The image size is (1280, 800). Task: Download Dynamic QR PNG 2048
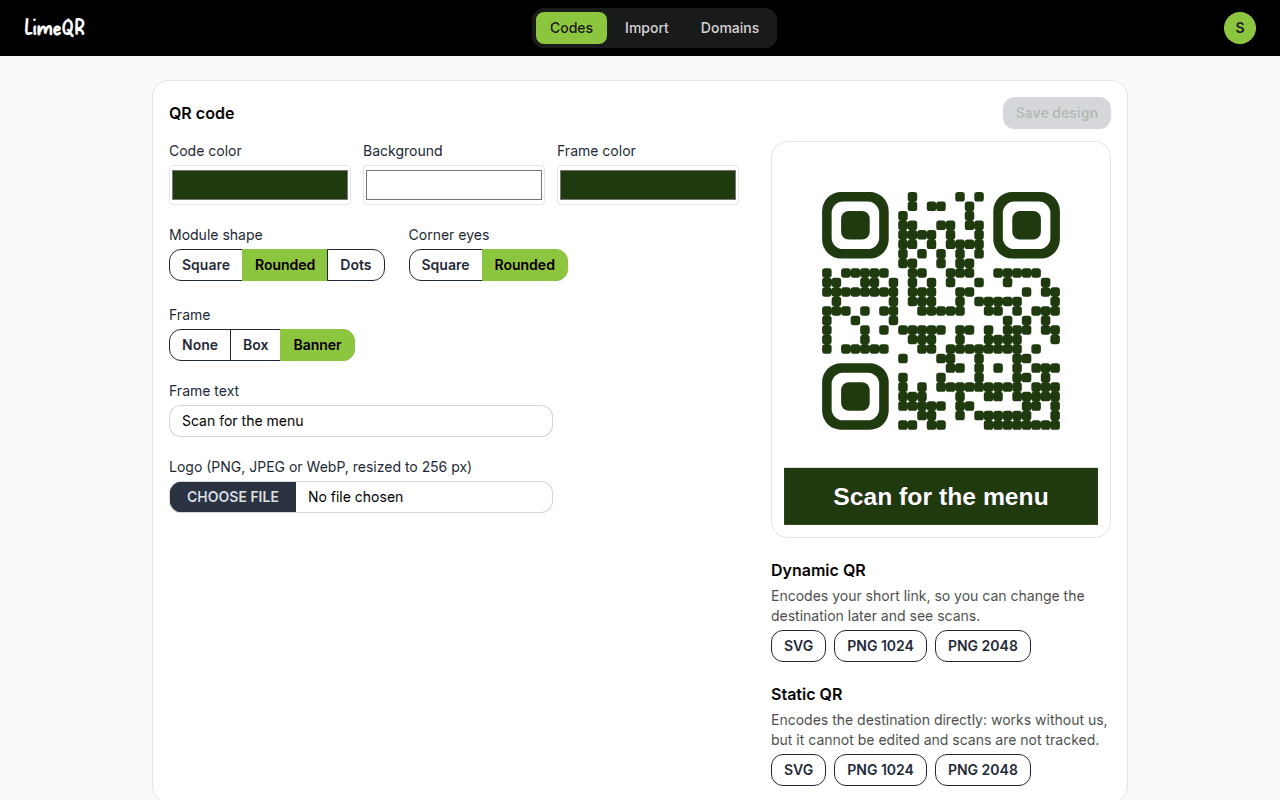click(x=983, y=646)
